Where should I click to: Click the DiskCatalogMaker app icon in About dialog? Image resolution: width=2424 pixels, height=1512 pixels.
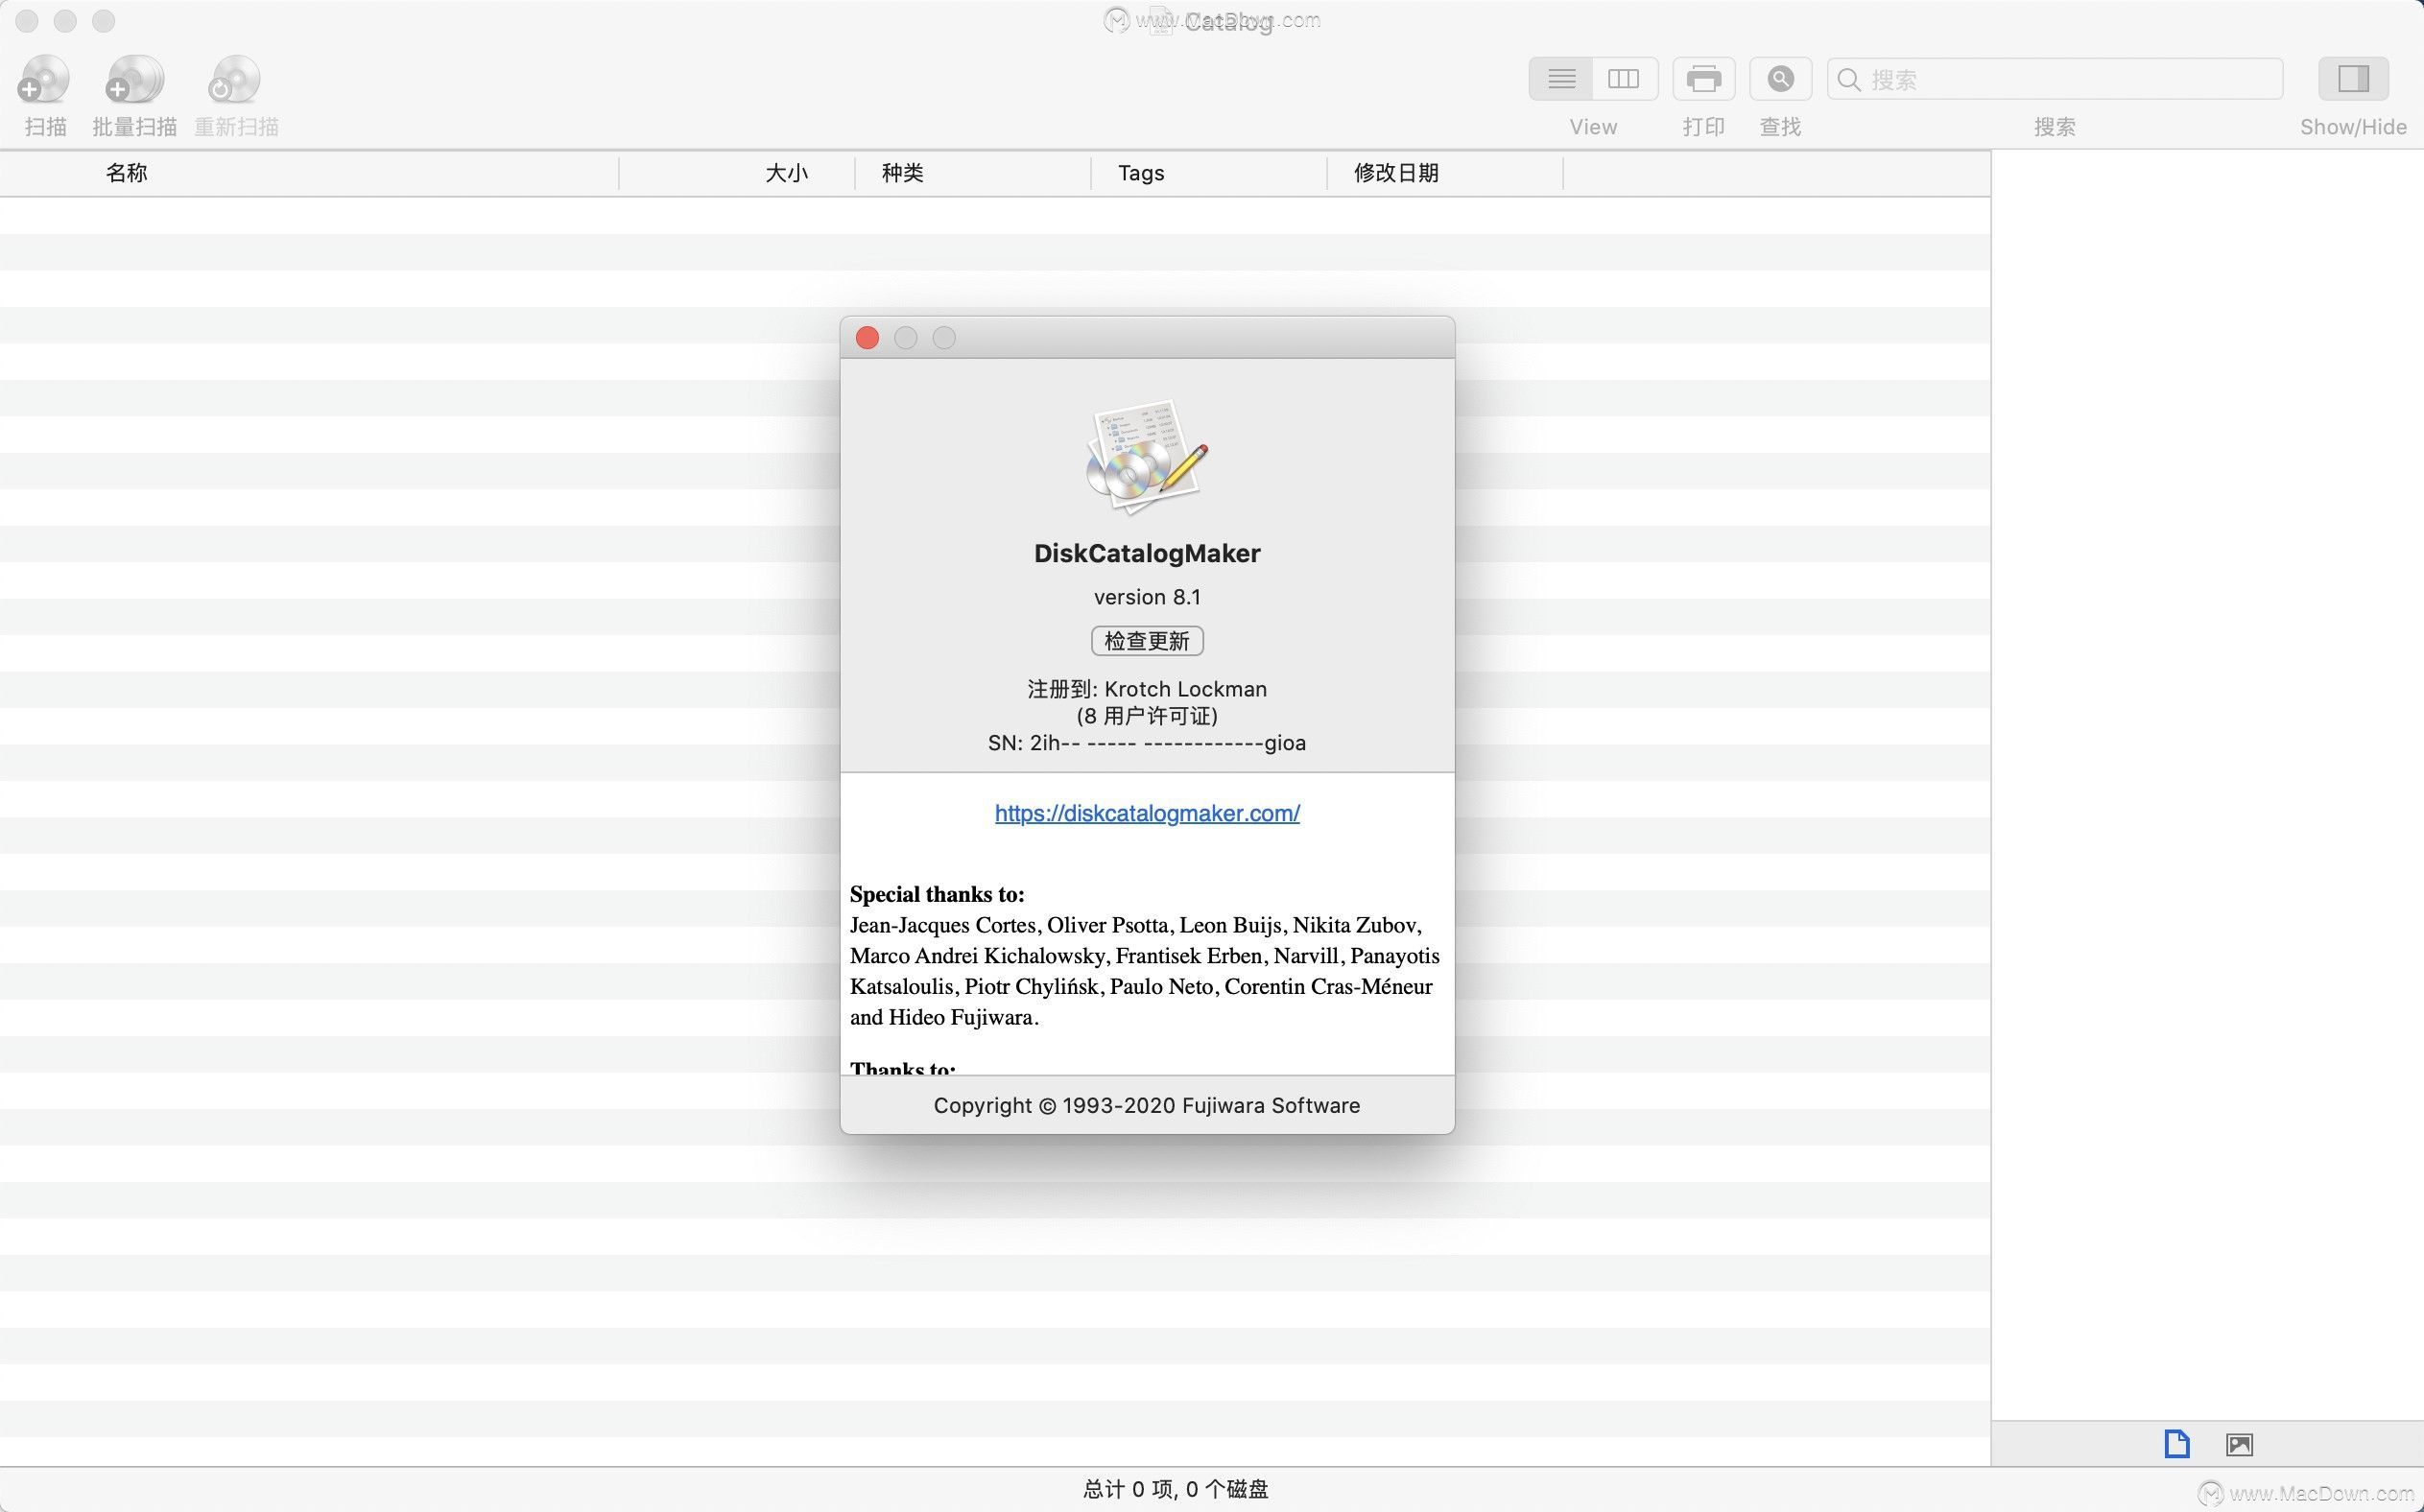coord(1147,458)
